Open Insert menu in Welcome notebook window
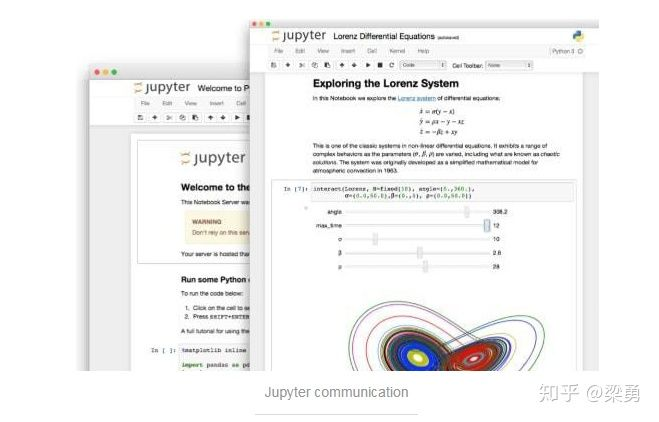Viewport: 659px width, 422px height. (x=216, y=103)
